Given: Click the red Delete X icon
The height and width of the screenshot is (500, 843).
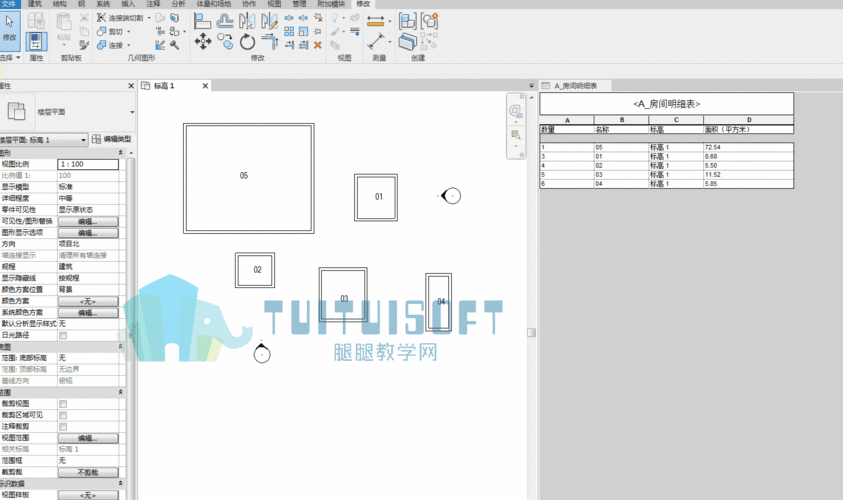Looking at the screenshot, I should tap(318, 45).
